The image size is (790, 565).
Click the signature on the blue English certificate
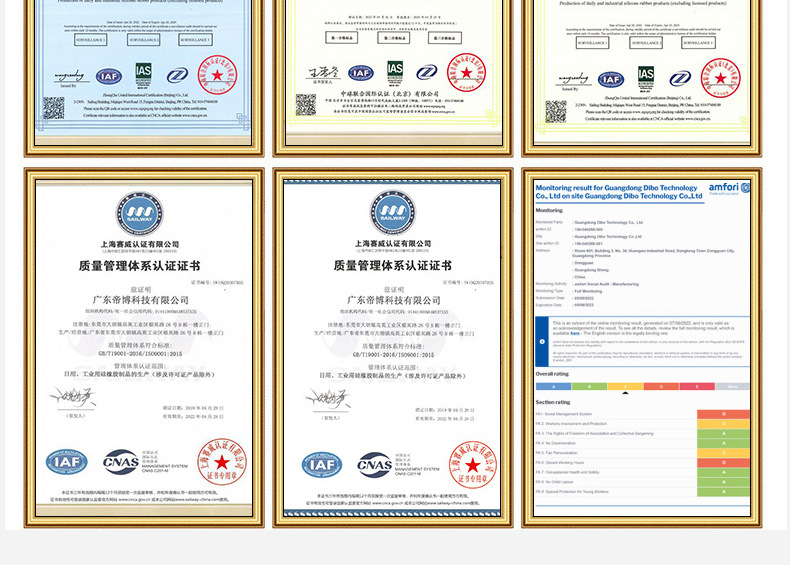[70, 77]
